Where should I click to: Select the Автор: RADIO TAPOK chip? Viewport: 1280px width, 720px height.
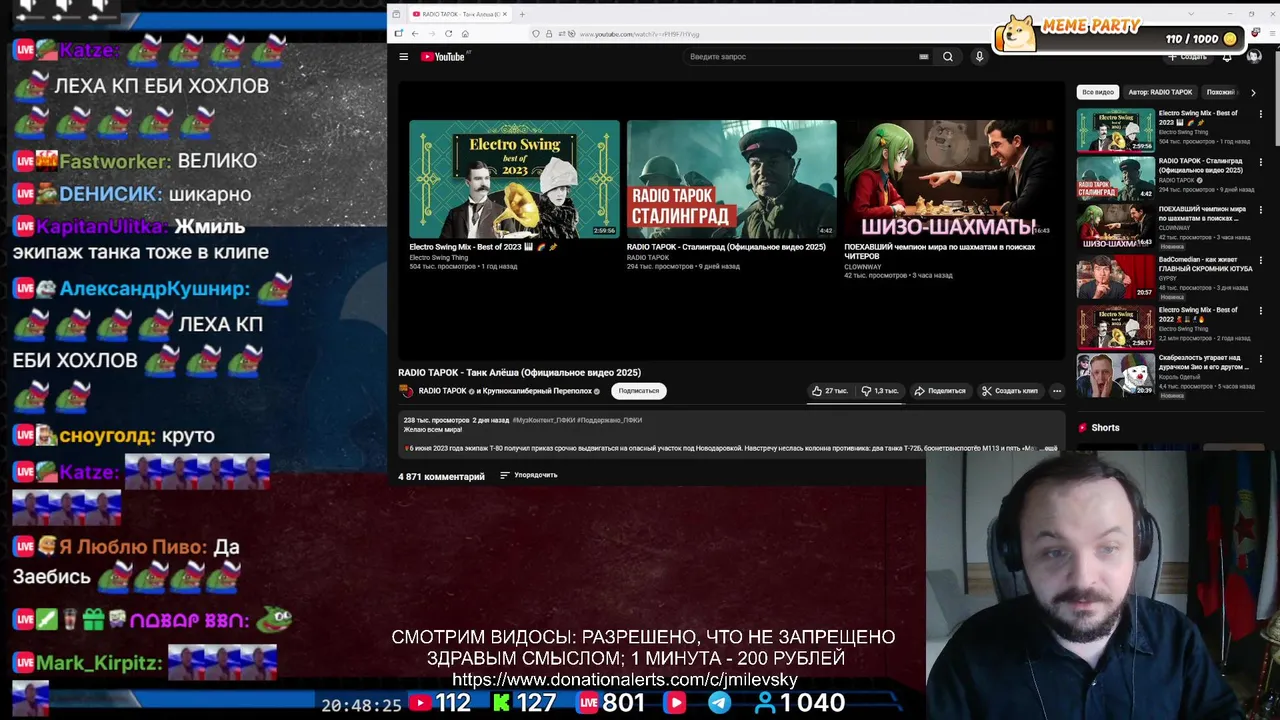pos(1160,92)
